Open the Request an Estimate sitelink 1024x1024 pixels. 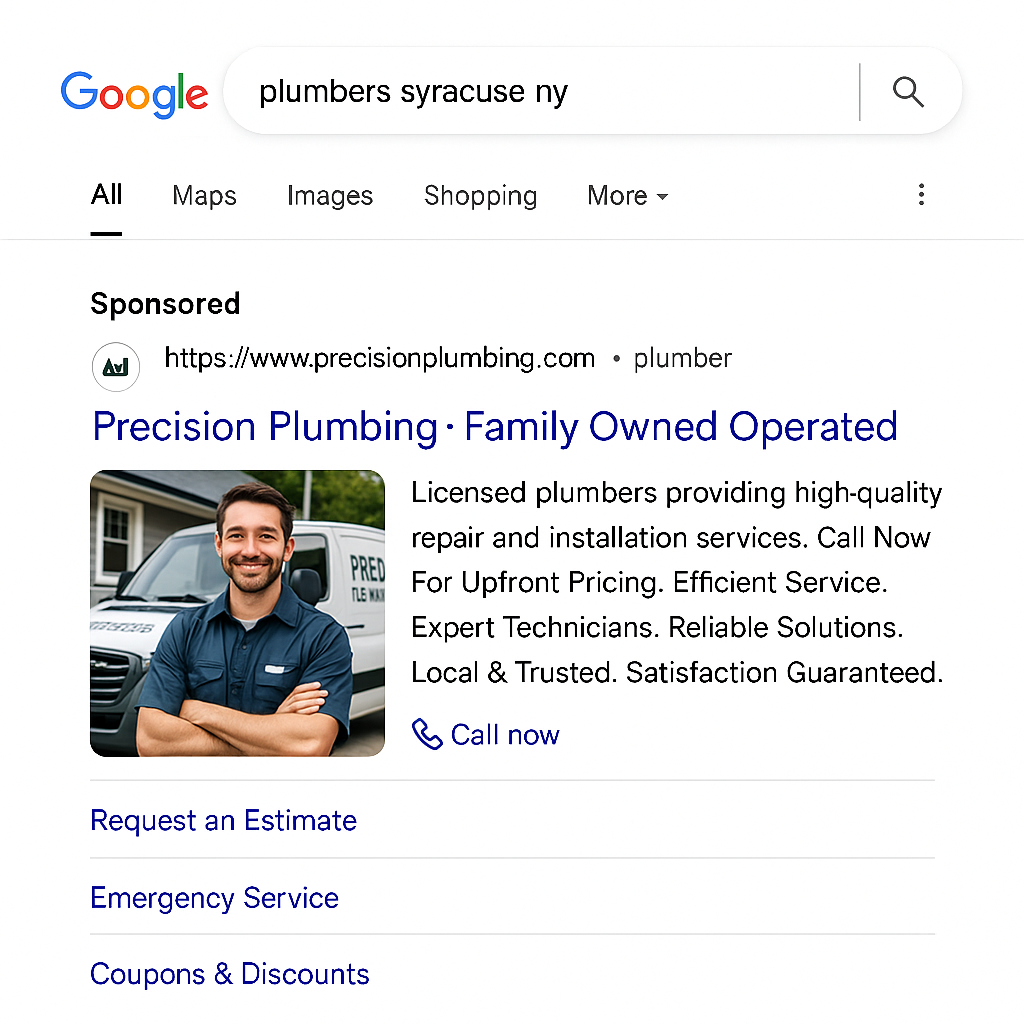coord(223,821)
